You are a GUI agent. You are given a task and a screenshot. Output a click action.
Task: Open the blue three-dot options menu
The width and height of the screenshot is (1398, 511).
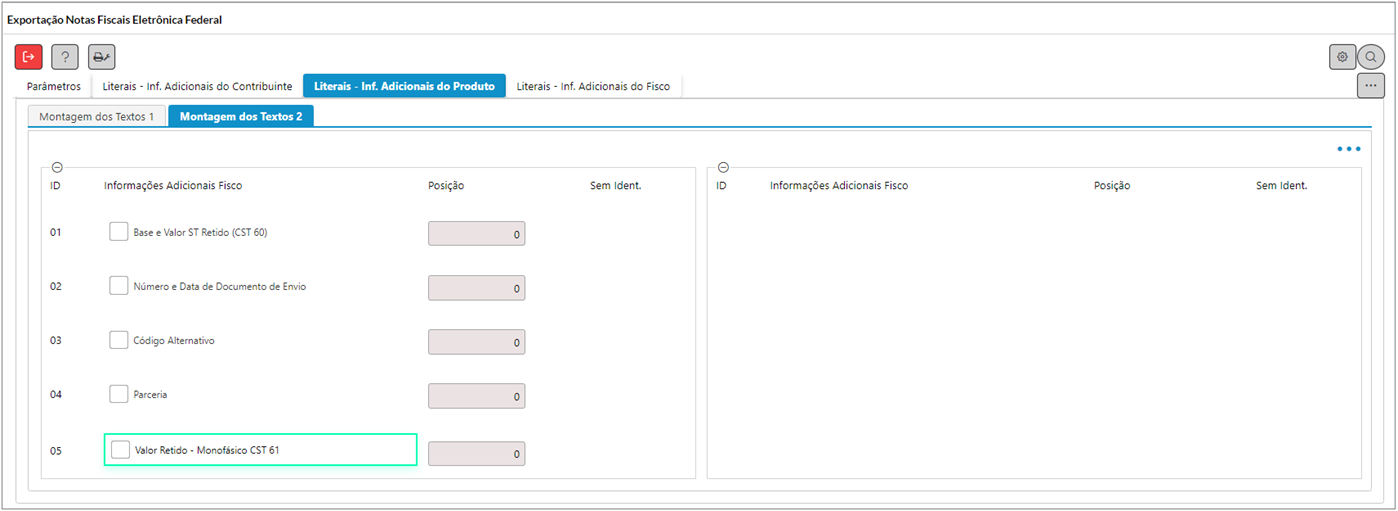[x=1348, y=149]
